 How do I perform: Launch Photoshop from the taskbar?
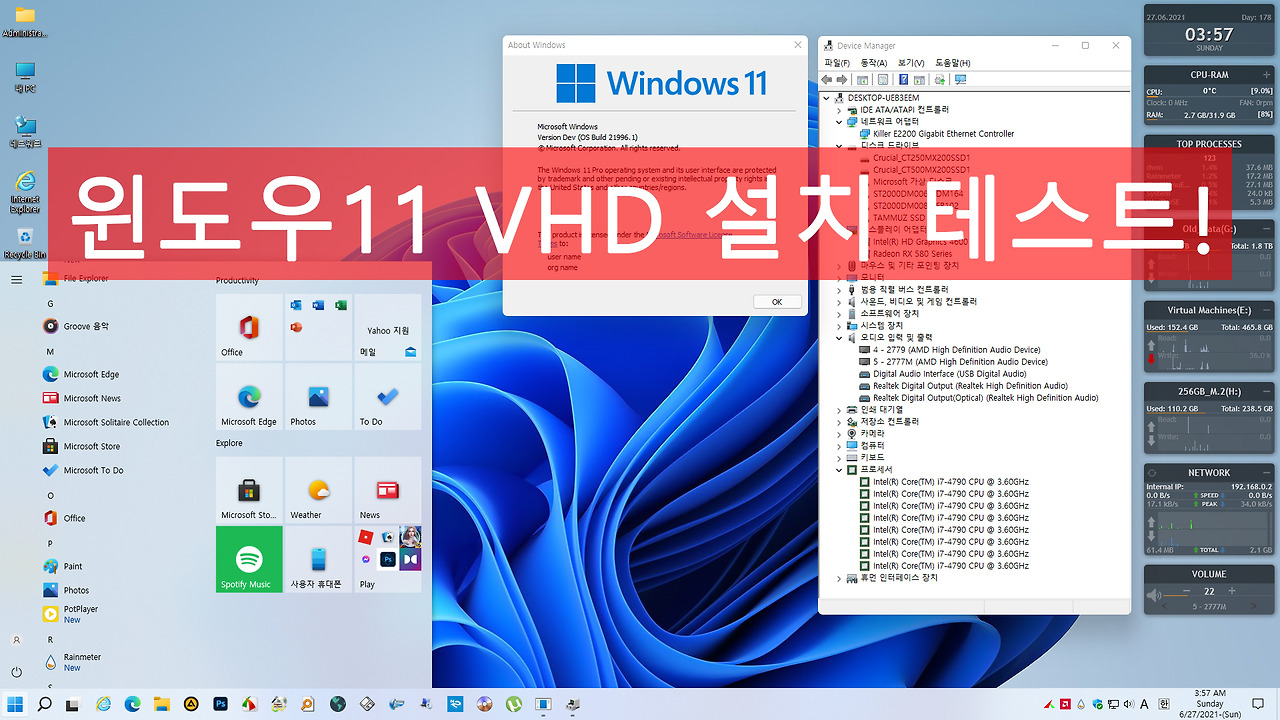[220, 704]
